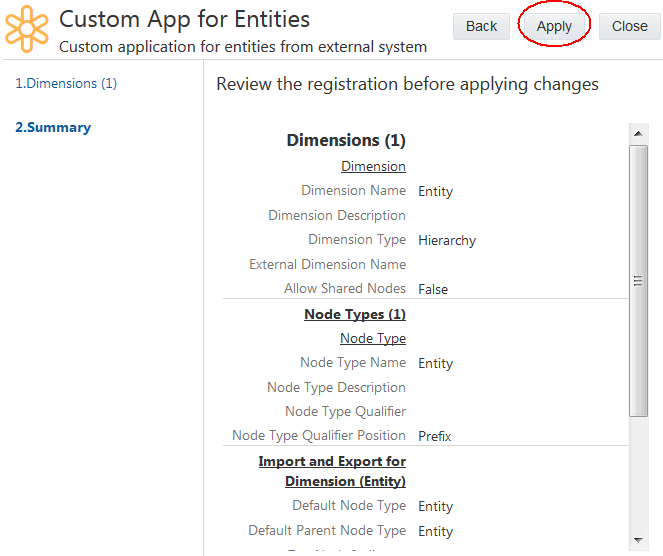Screen dimensions: 663x556
Task: Click the scrollbar down arrow
Action: point(637,540)
